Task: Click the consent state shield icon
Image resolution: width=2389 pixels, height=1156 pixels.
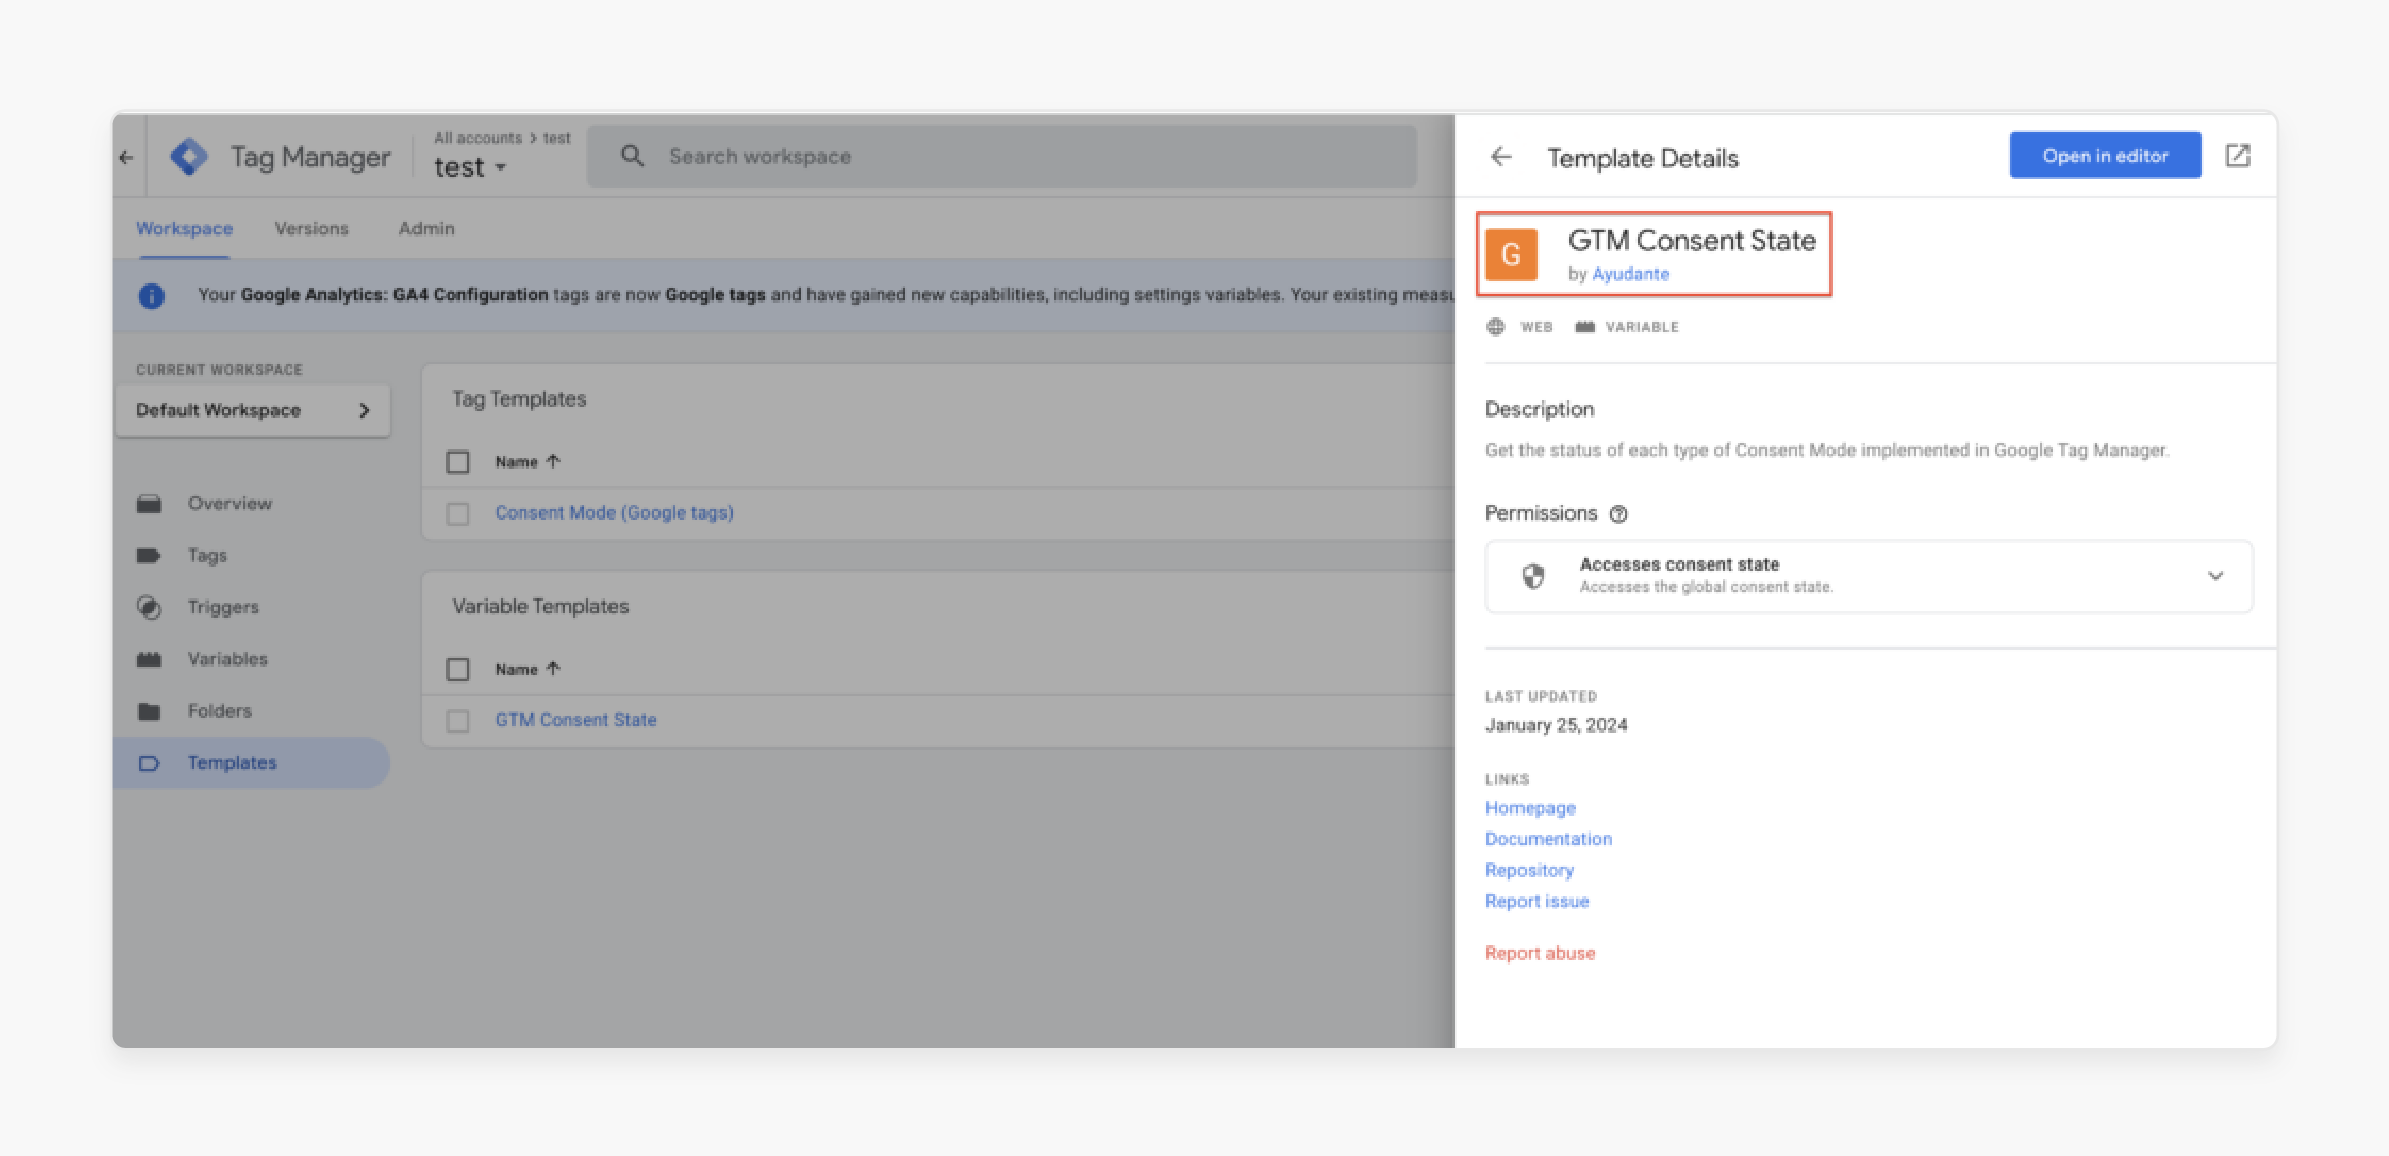Action: (1533, 576)
